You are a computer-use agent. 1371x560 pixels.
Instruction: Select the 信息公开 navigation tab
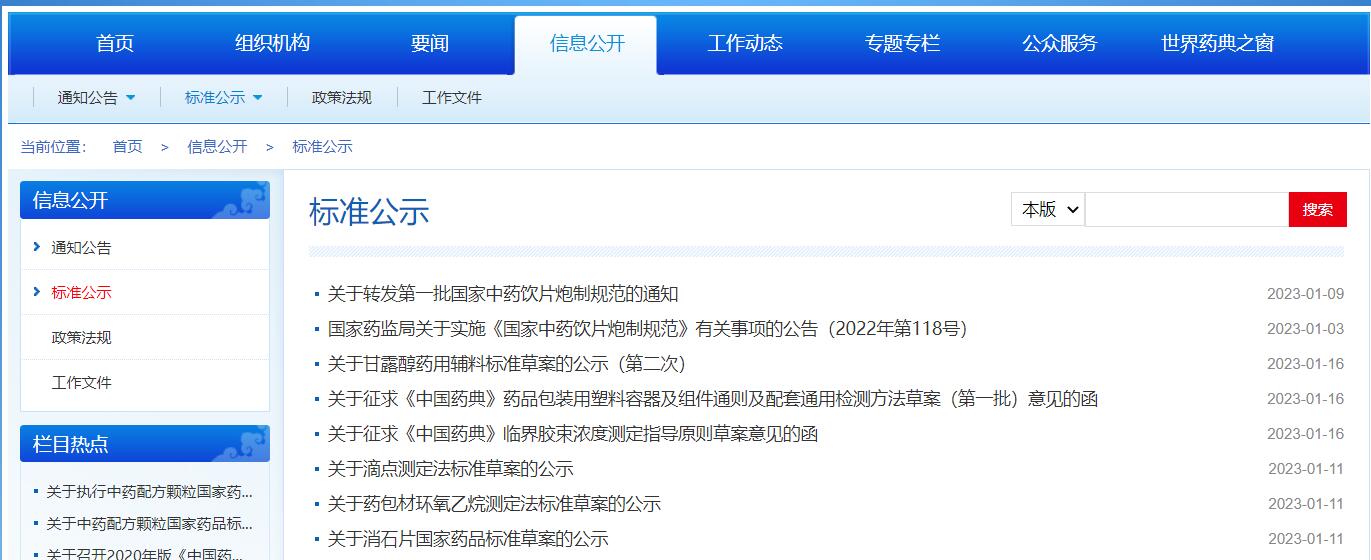click(587, 43)
